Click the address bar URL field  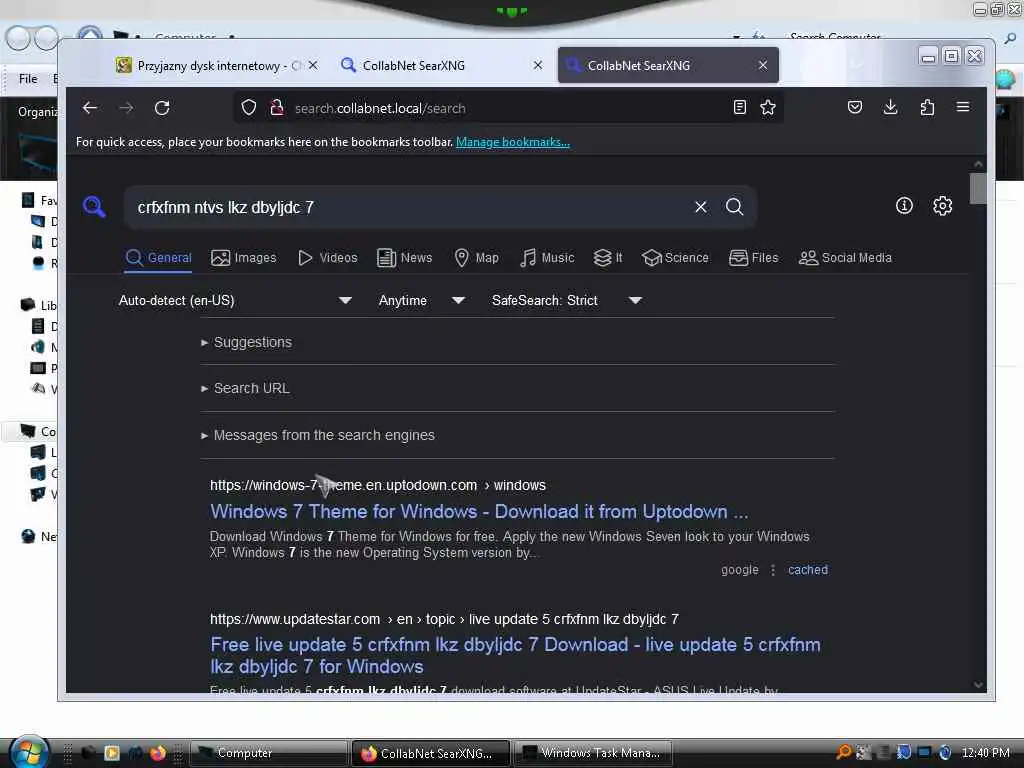pos(509,108)
